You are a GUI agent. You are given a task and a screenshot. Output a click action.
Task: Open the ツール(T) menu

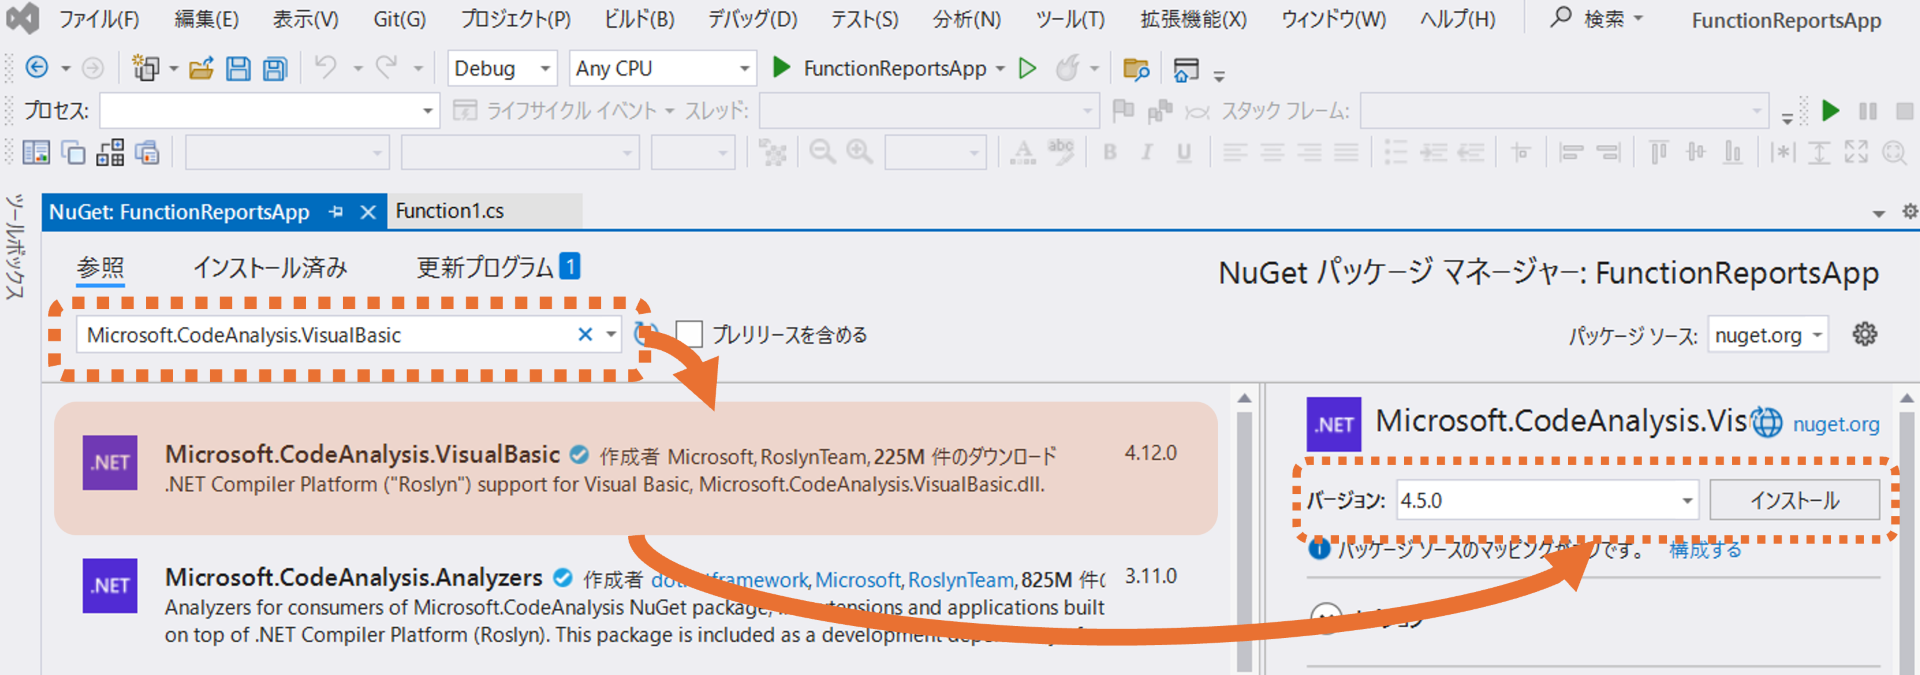tap(1070, 19)
